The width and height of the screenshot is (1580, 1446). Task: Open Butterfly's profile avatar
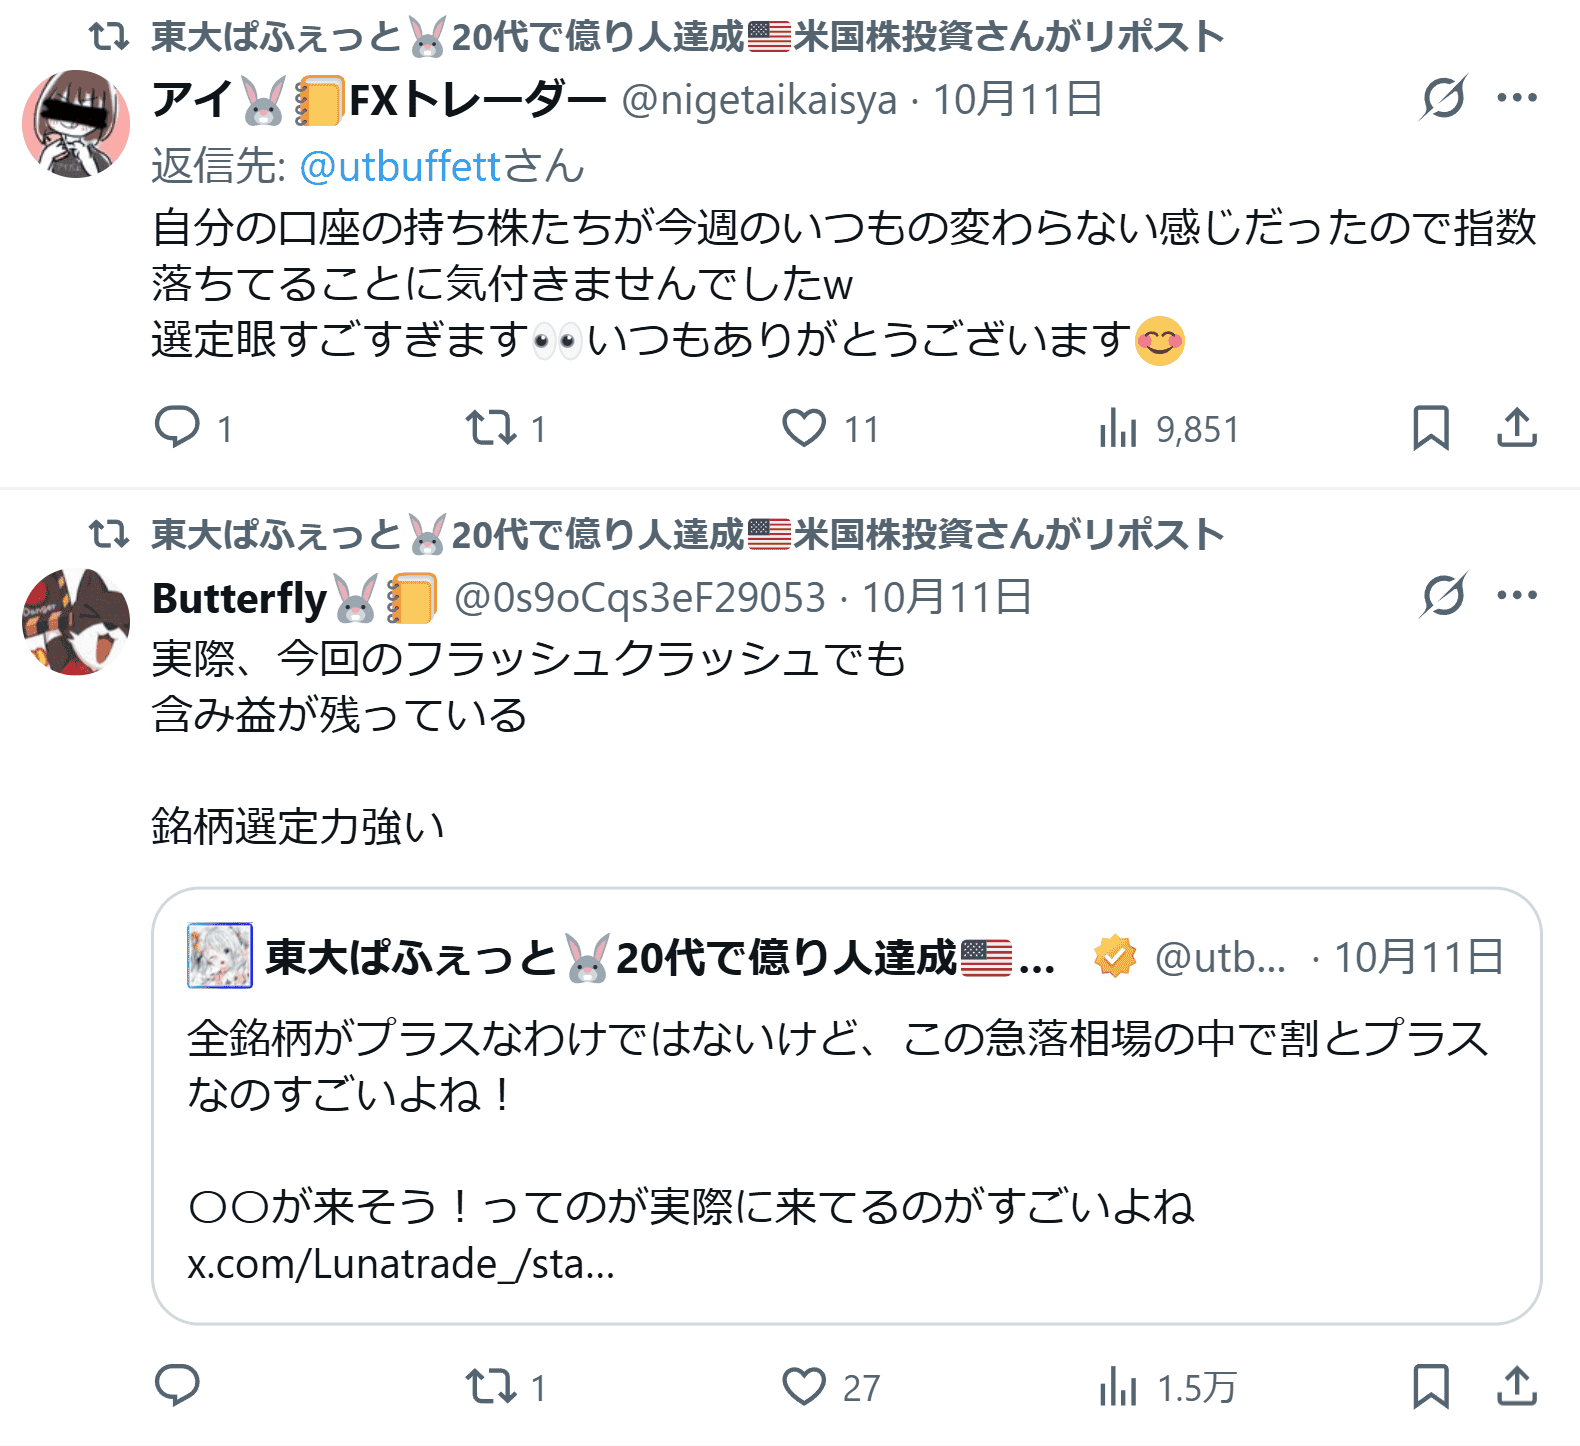coord(76,622)
